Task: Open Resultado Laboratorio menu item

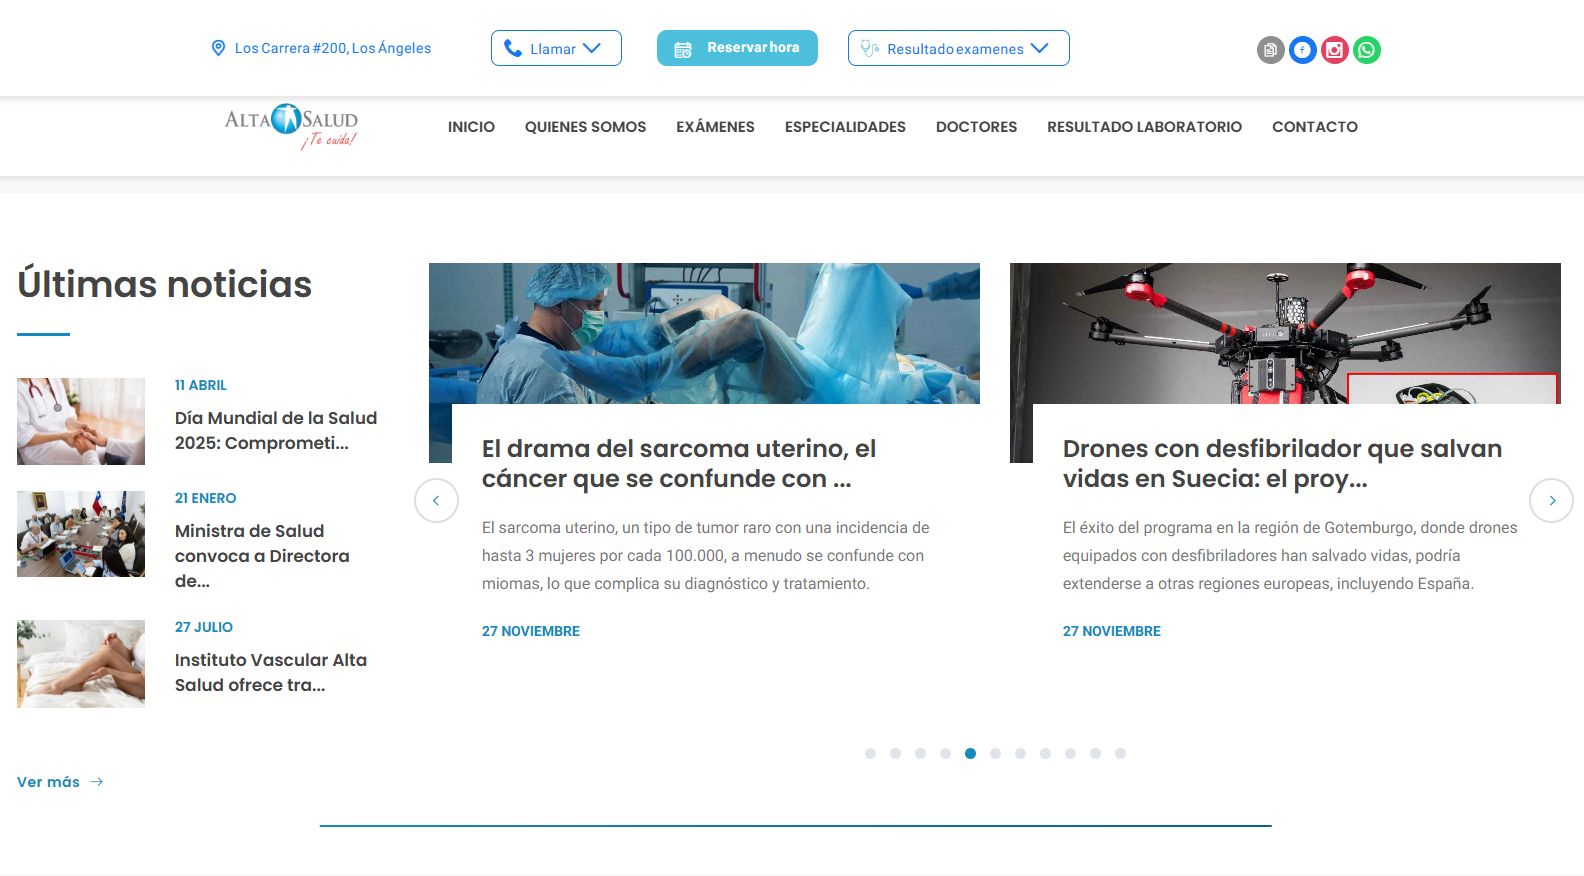Action: [1144, 127]
